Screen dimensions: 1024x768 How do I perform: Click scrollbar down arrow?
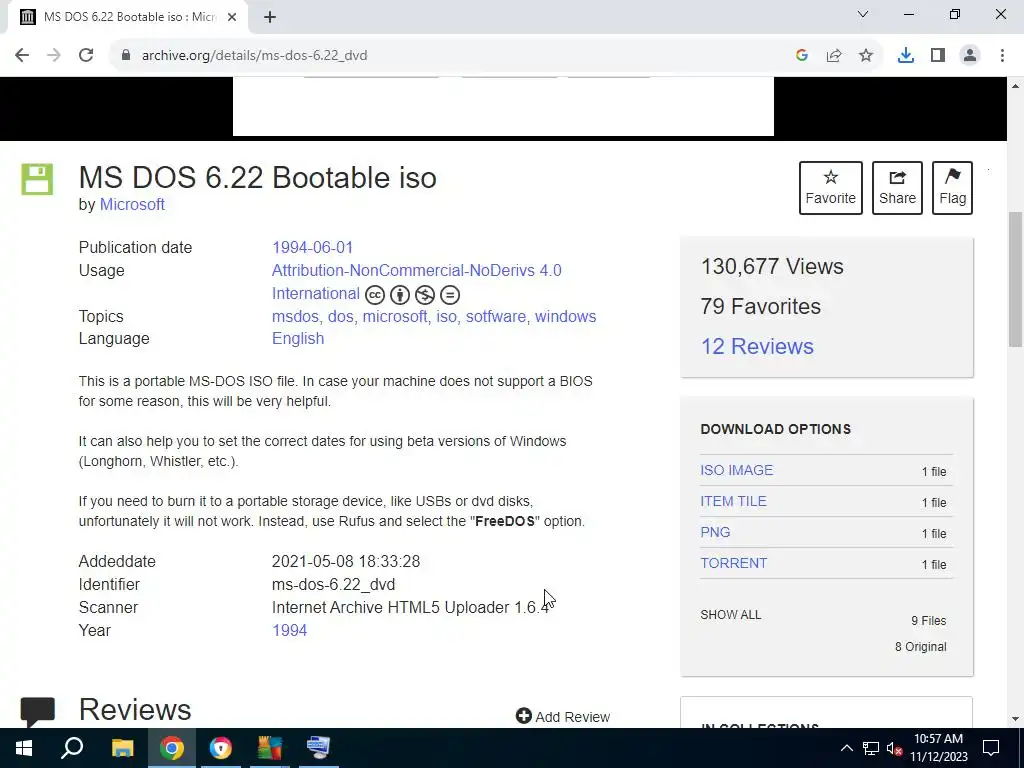pyautogui.click(x=1016, y=720)
